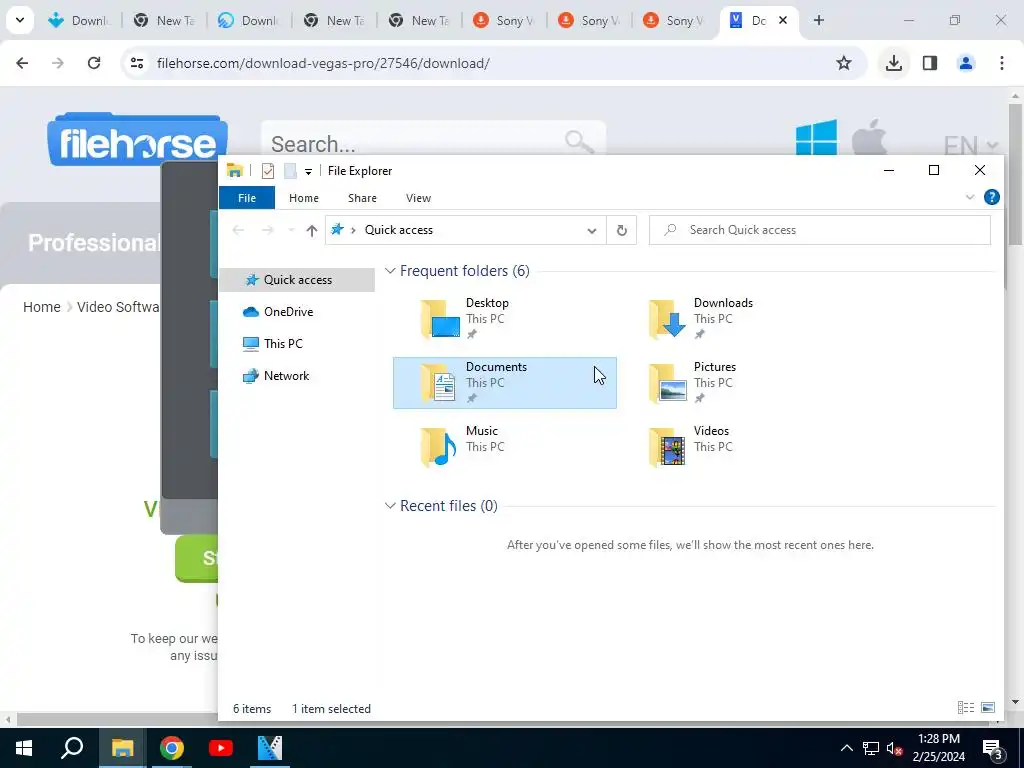
Task: Open Chrome three-dot menu
Action: coord(1002,63)
